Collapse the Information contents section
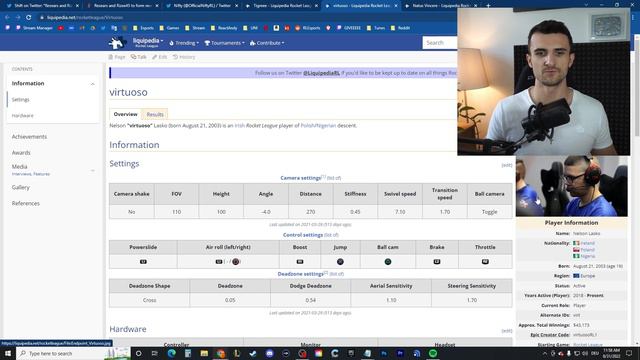640x360 pixels. [93, 84]
